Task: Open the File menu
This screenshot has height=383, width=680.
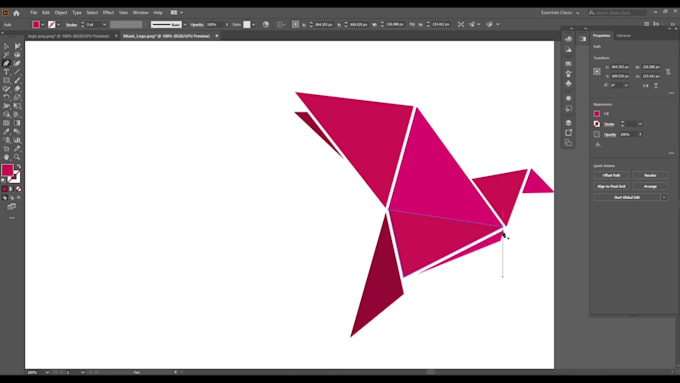Action: [x=33, y=13]
